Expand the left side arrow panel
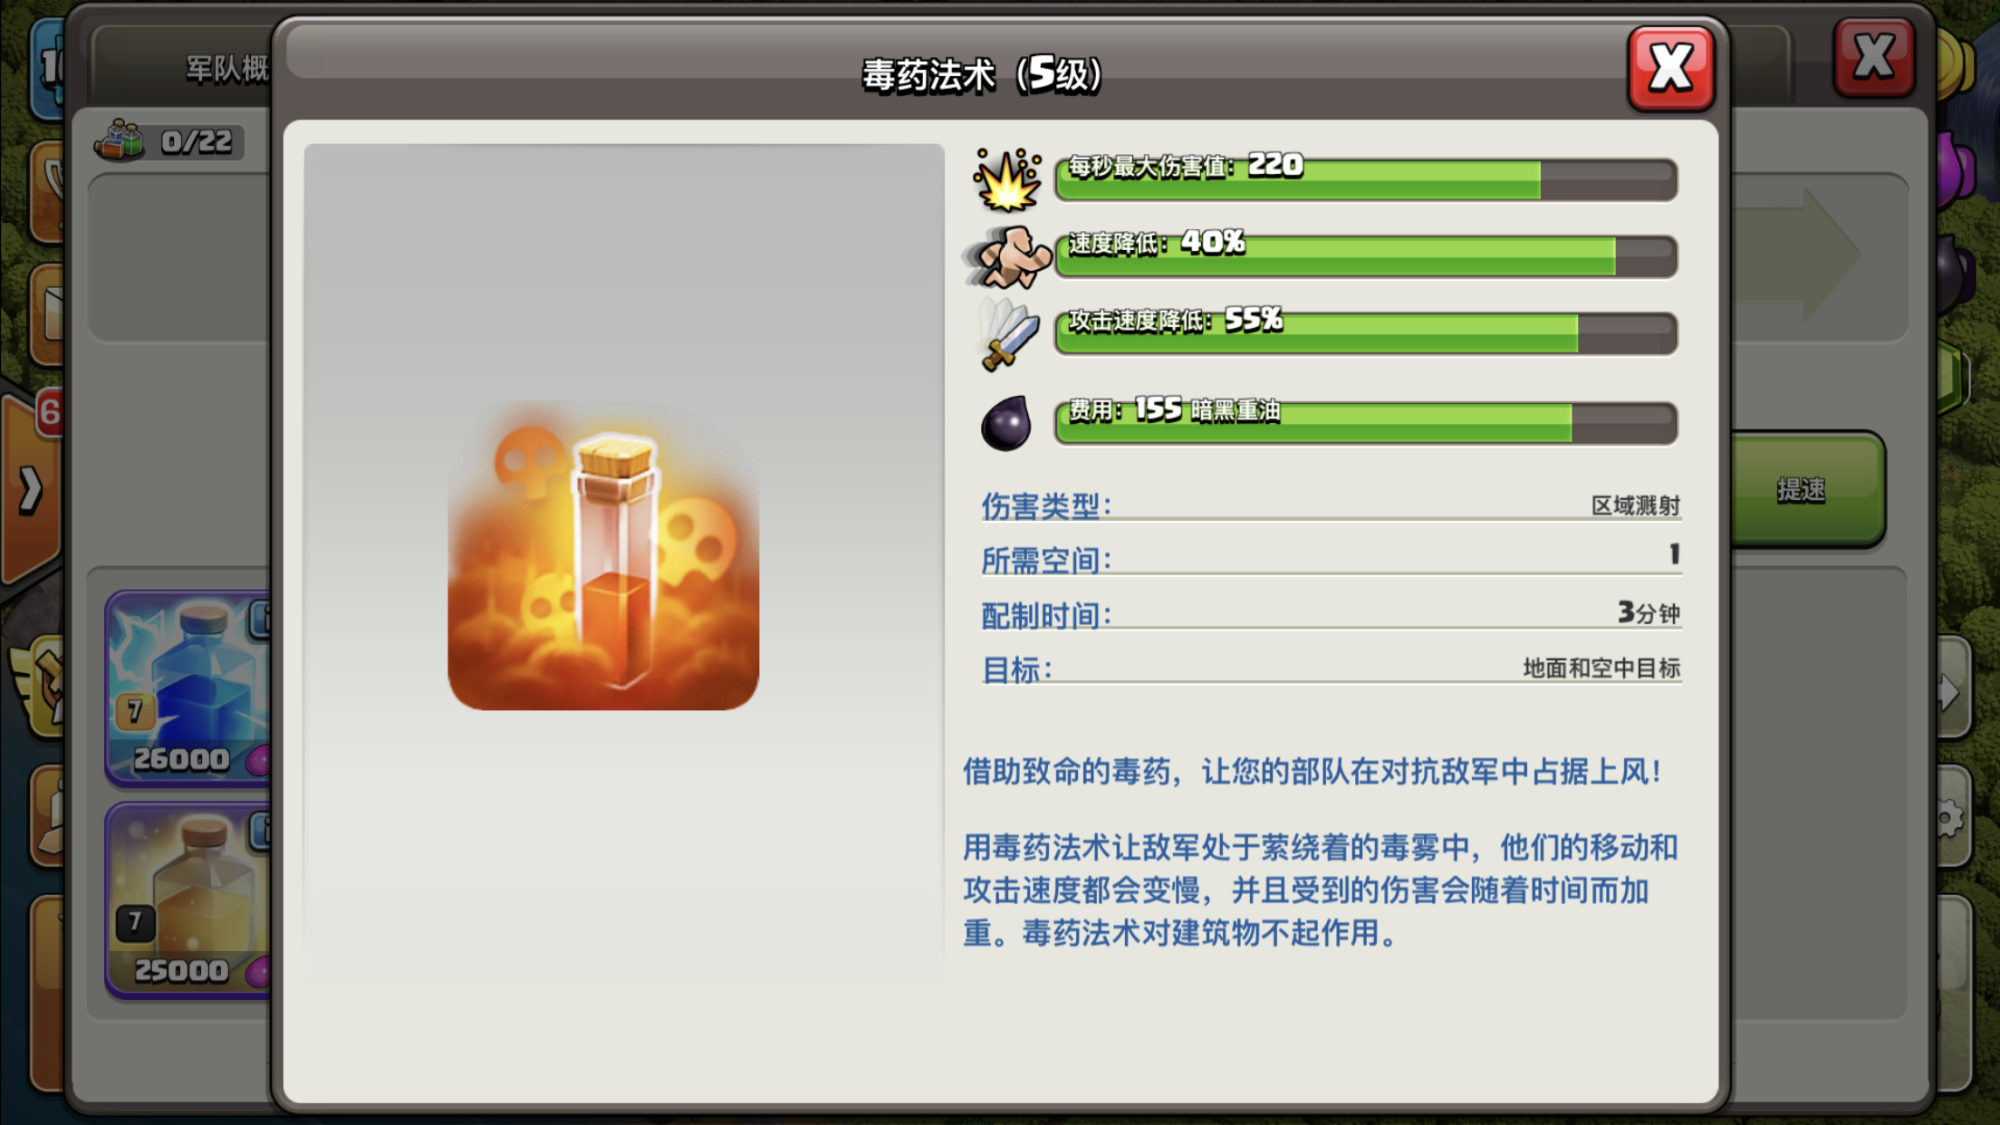 tap(31, 490)
